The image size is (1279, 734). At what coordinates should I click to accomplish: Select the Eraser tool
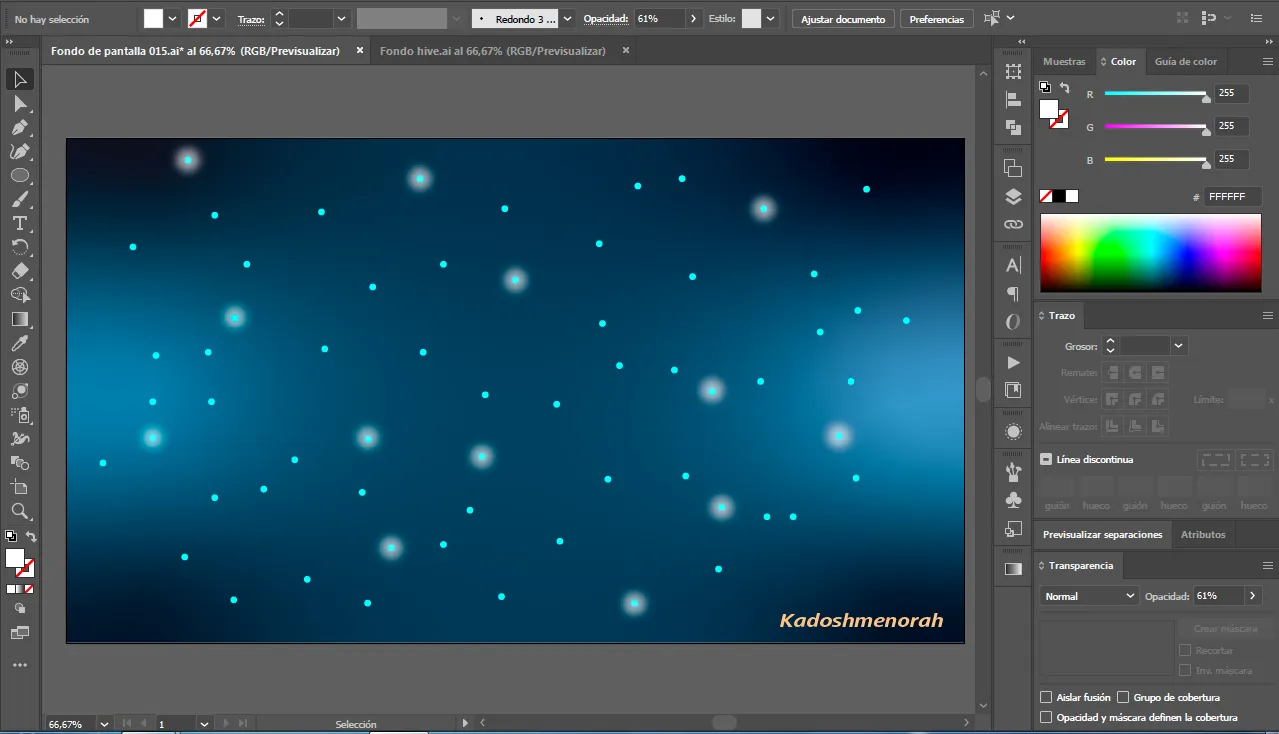[x=20, y=271]
